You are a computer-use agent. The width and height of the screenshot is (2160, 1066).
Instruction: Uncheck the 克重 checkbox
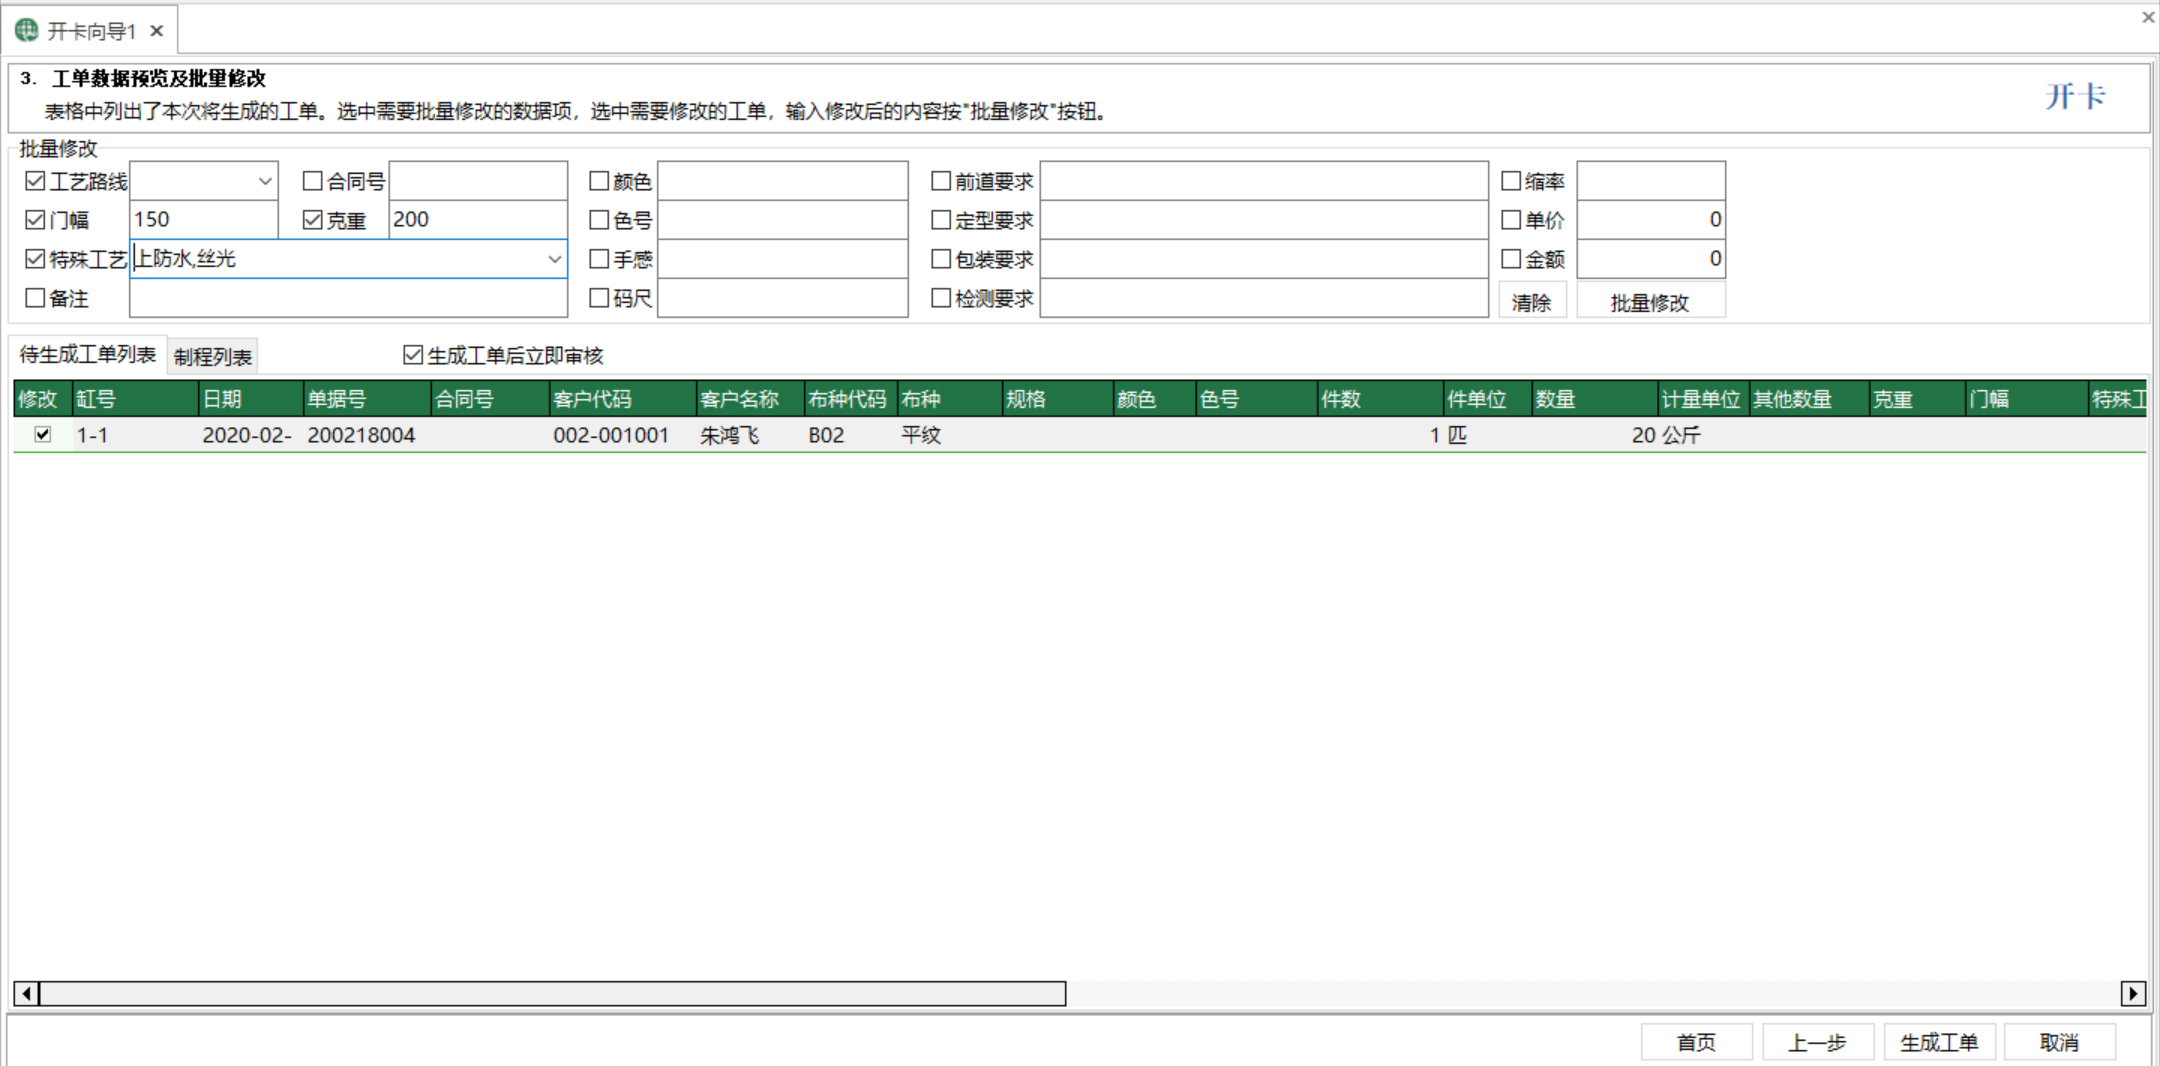[313, 220]
